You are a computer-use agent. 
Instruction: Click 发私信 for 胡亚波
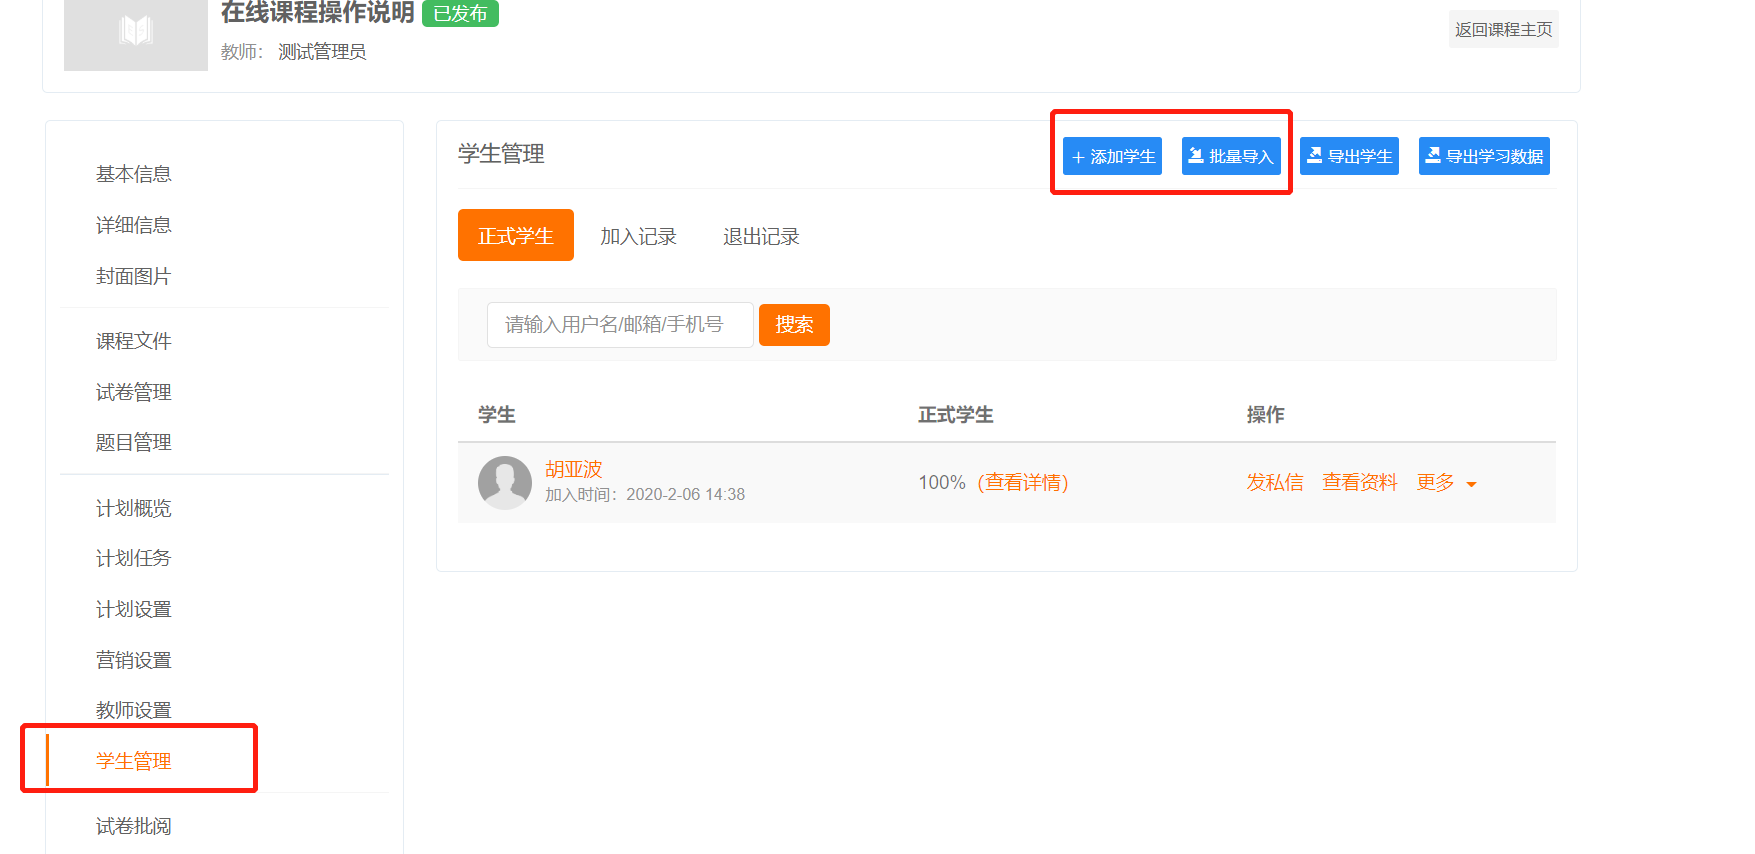[1275, 482]
